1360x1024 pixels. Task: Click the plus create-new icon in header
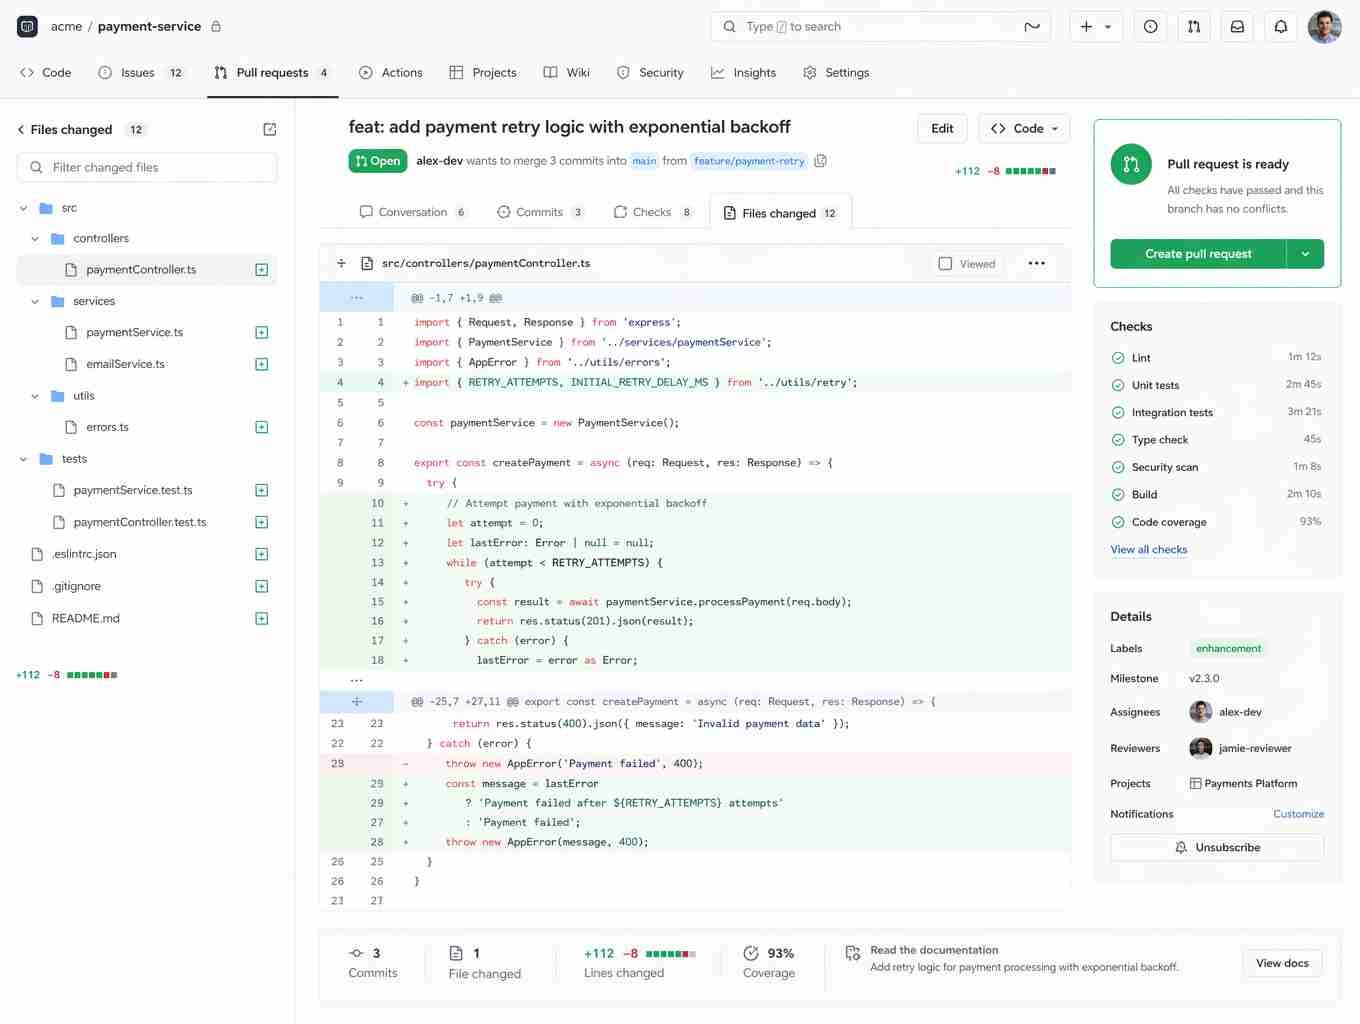pos(1086,27)
